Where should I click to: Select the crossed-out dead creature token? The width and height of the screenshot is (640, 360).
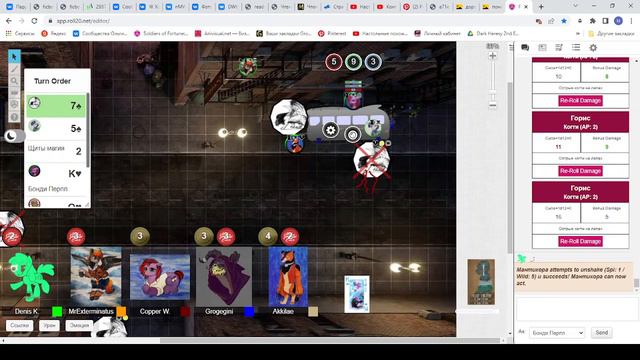(x=371, y=161)
